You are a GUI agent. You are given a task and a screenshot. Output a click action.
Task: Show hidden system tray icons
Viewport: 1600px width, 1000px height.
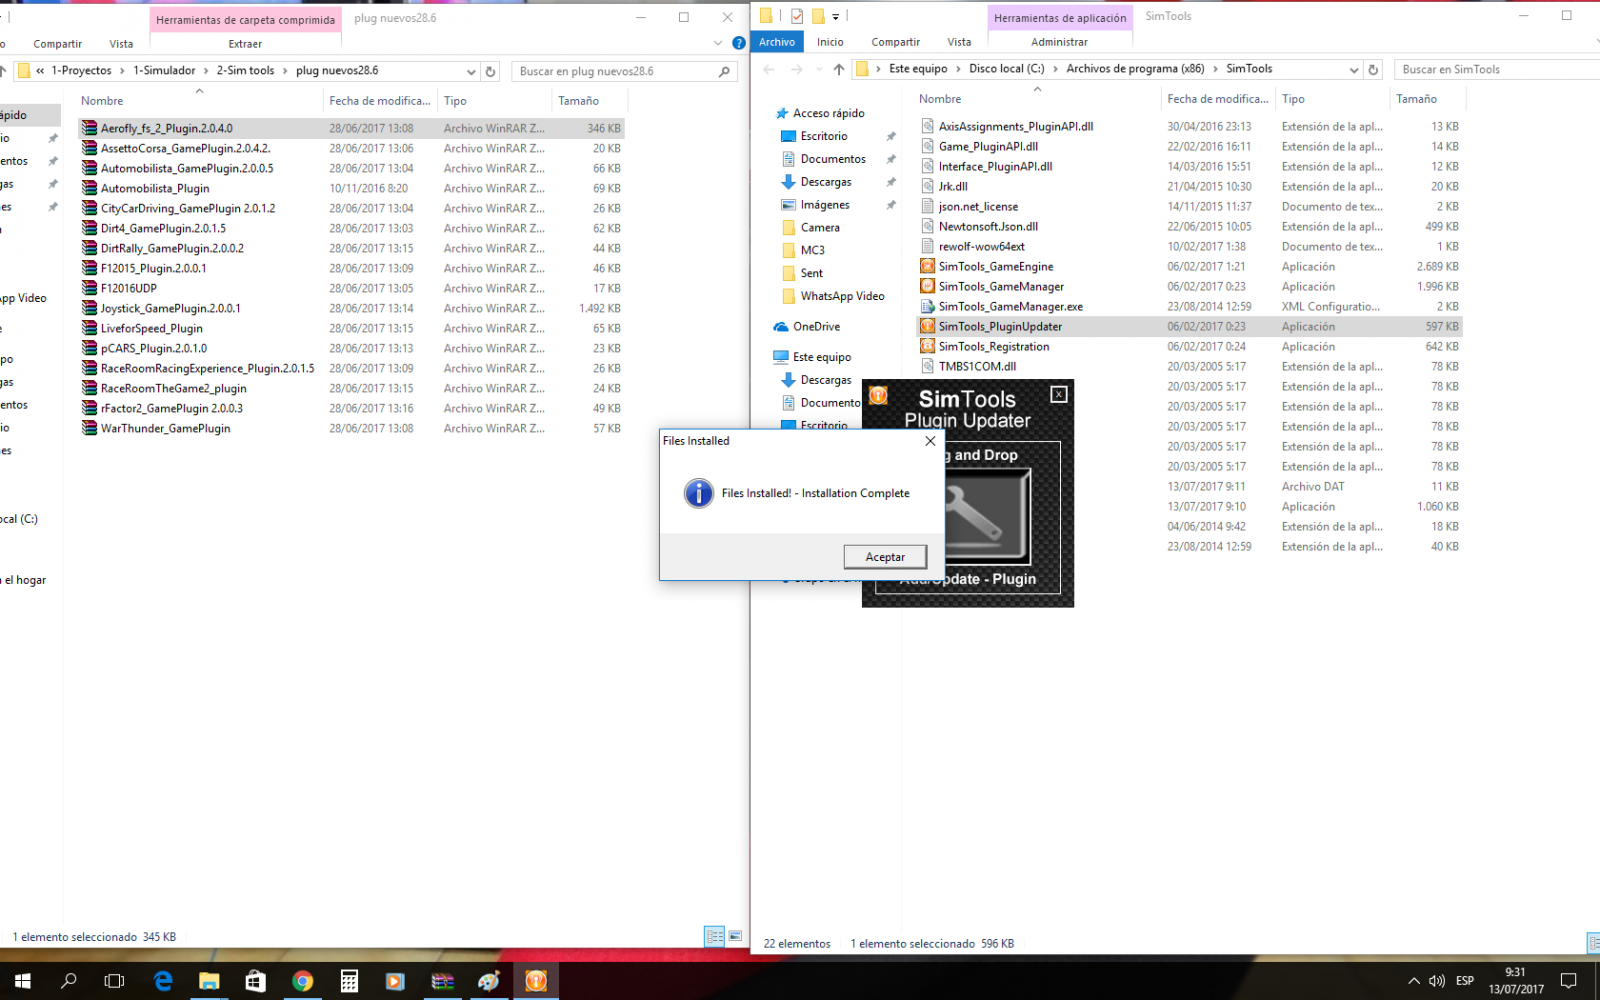pyautogui.click(x=1413, y=981)
